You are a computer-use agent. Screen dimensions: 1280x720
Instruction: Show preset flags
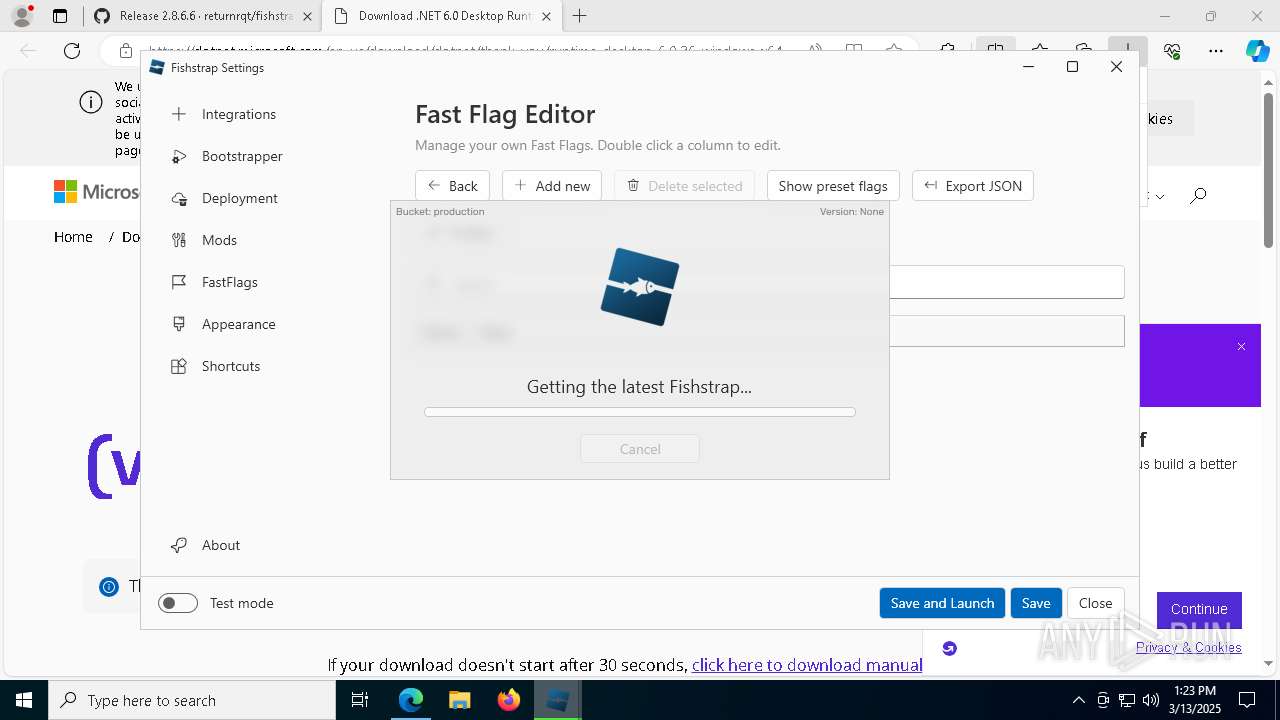click(x=833, y=186)
